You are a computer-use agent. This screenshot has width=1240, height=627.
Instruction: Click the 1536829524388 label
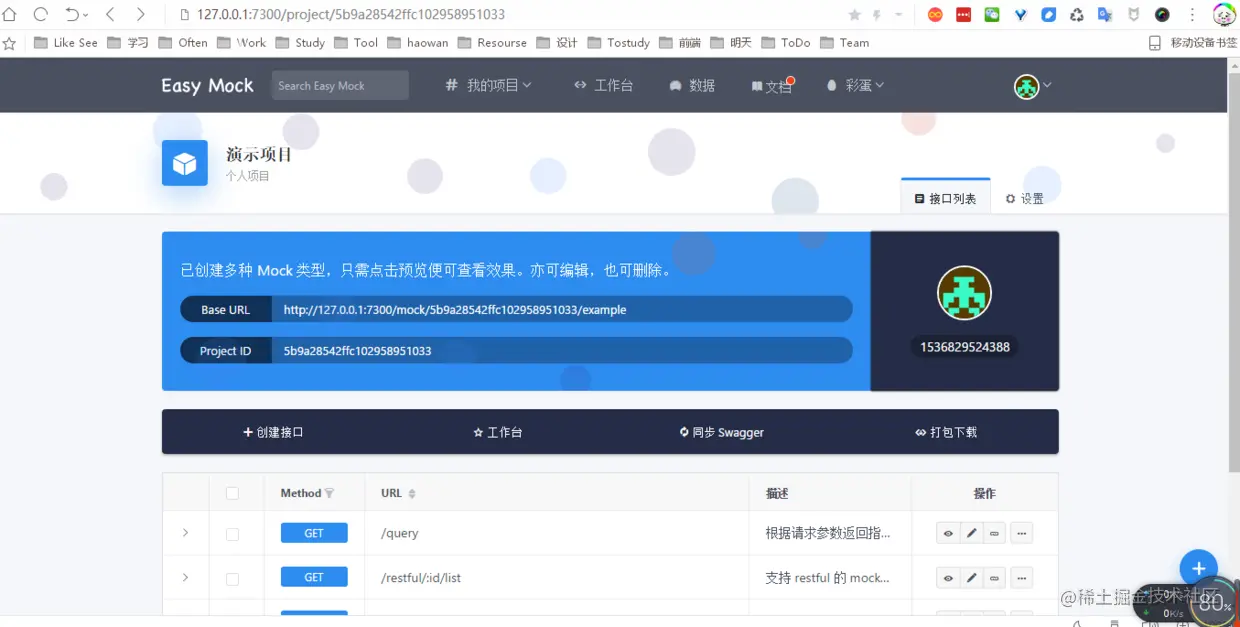point(964,347)
